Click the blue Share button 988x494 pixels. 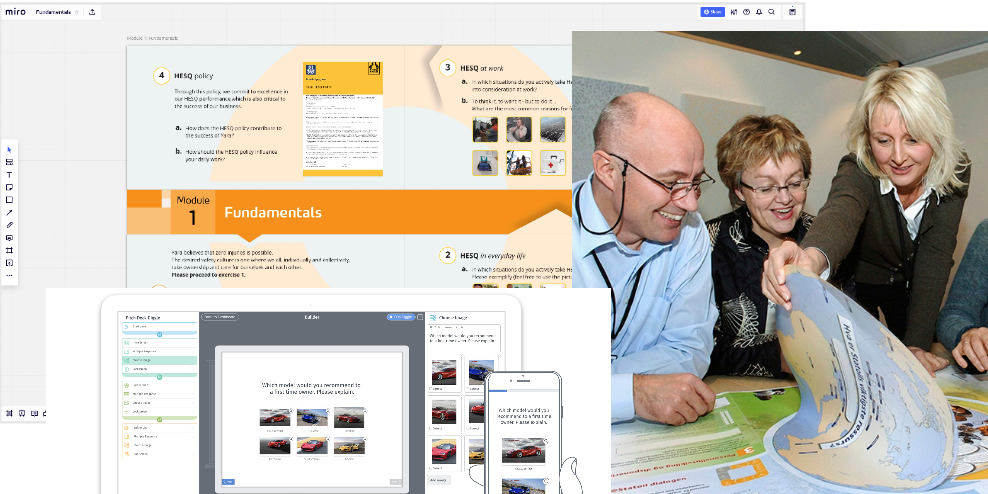pos(713,12)
